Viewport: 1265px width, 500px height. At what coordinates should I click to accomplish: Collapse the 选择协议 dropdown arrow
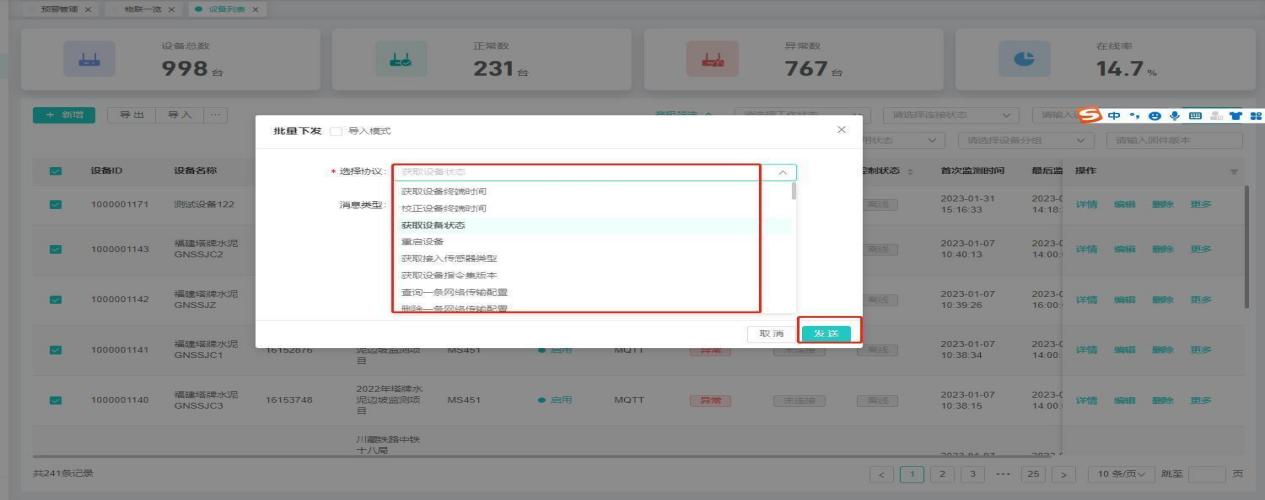click(x=782, y=172)
